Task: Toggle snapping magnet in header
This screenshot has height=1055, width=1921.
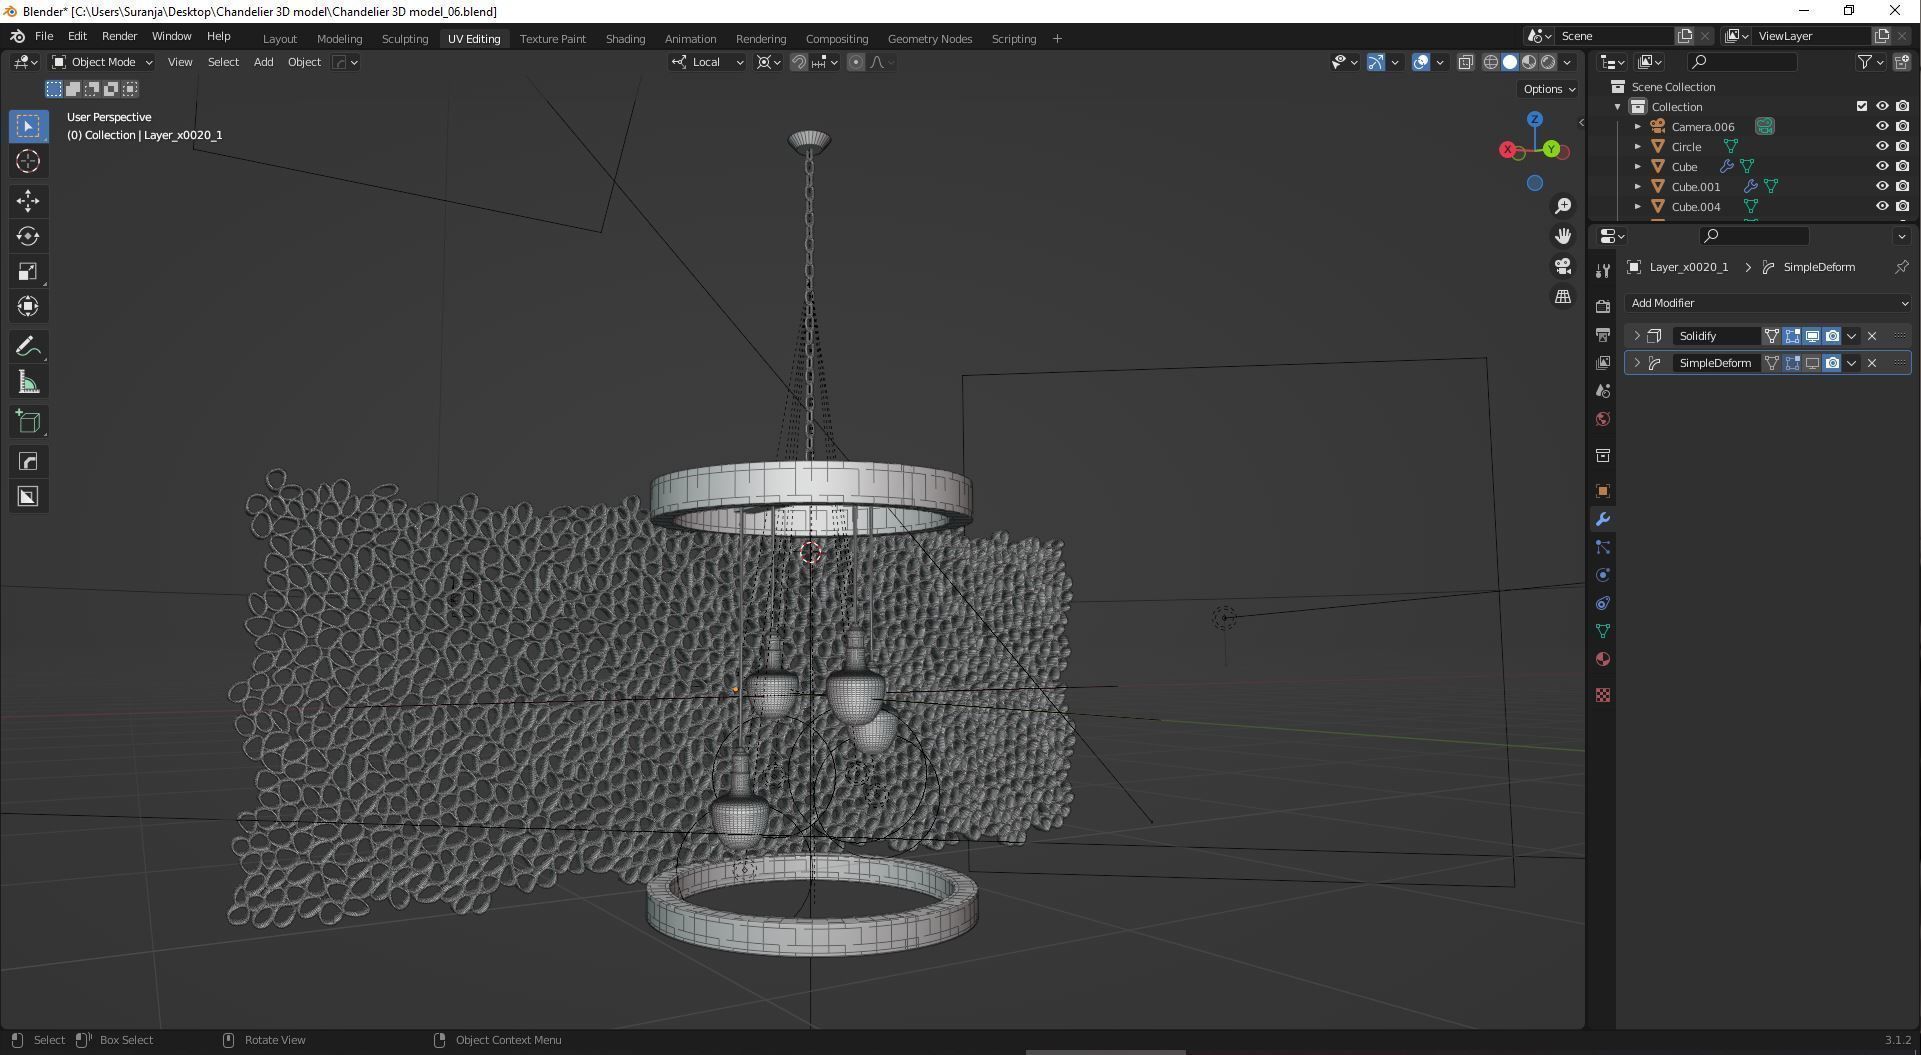Action: (x=798, y=62)
